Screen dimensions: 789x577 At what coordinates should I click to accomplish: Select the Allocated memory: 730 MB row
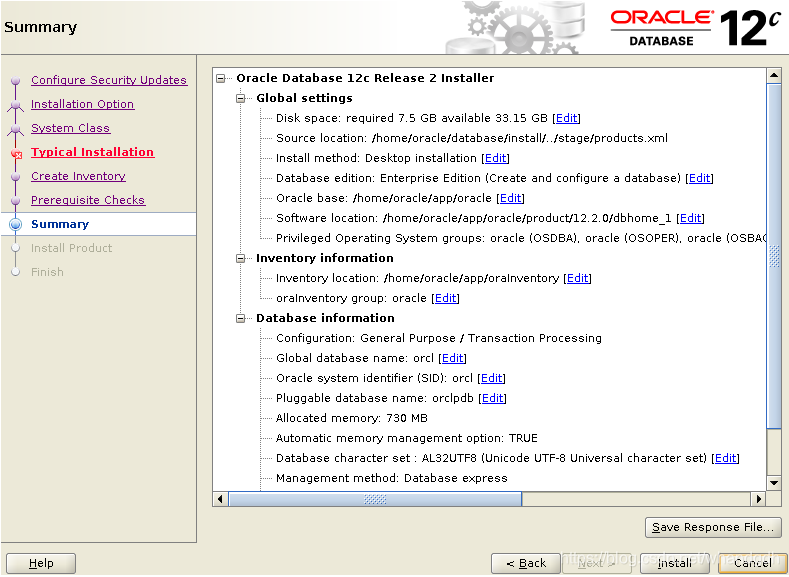(352, 419)
